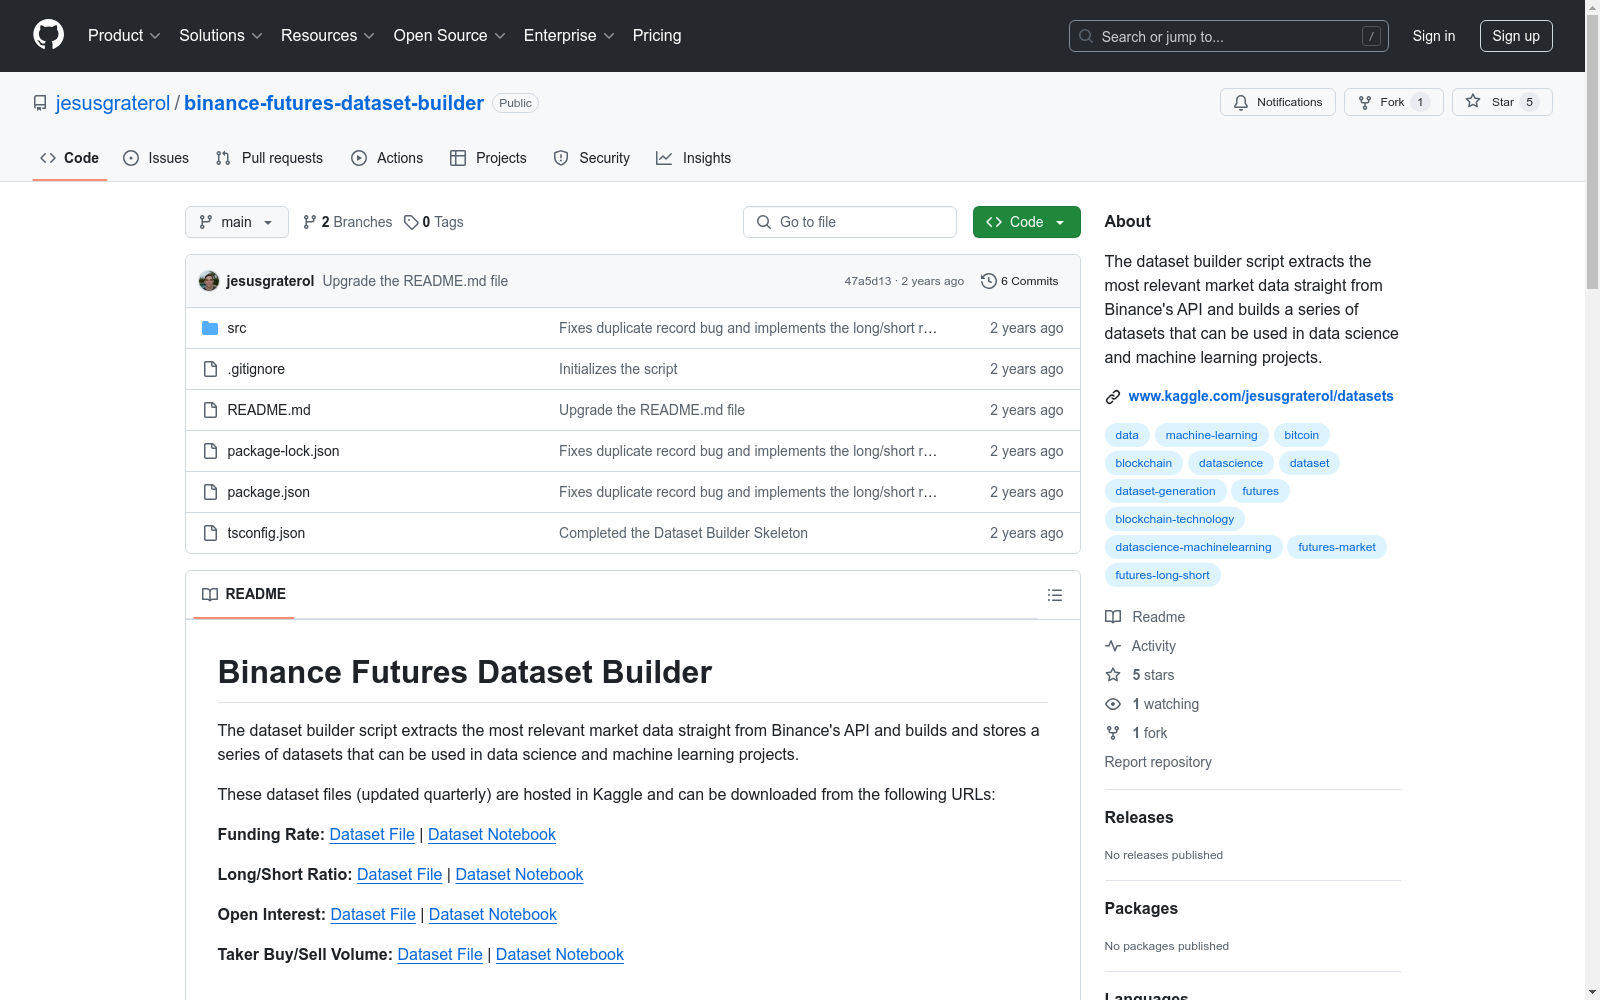Open the Taker Buy/Sell Volume Dataset Notebook link

tap(560, 954)
